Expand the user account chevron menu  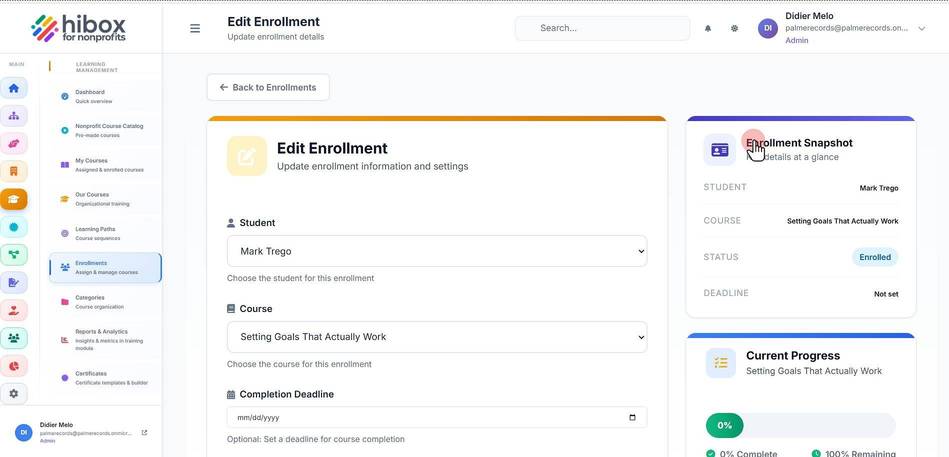[921, 28]
